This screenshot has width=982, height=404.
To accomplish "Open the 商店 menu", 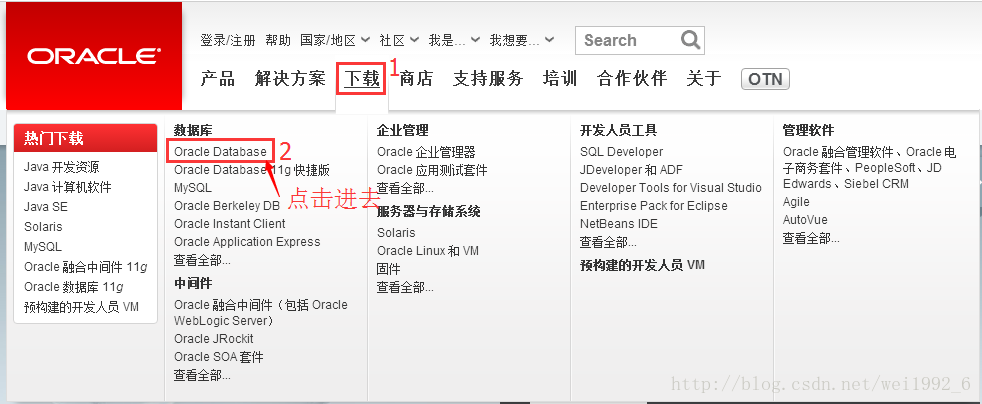I will click(416, 79).
